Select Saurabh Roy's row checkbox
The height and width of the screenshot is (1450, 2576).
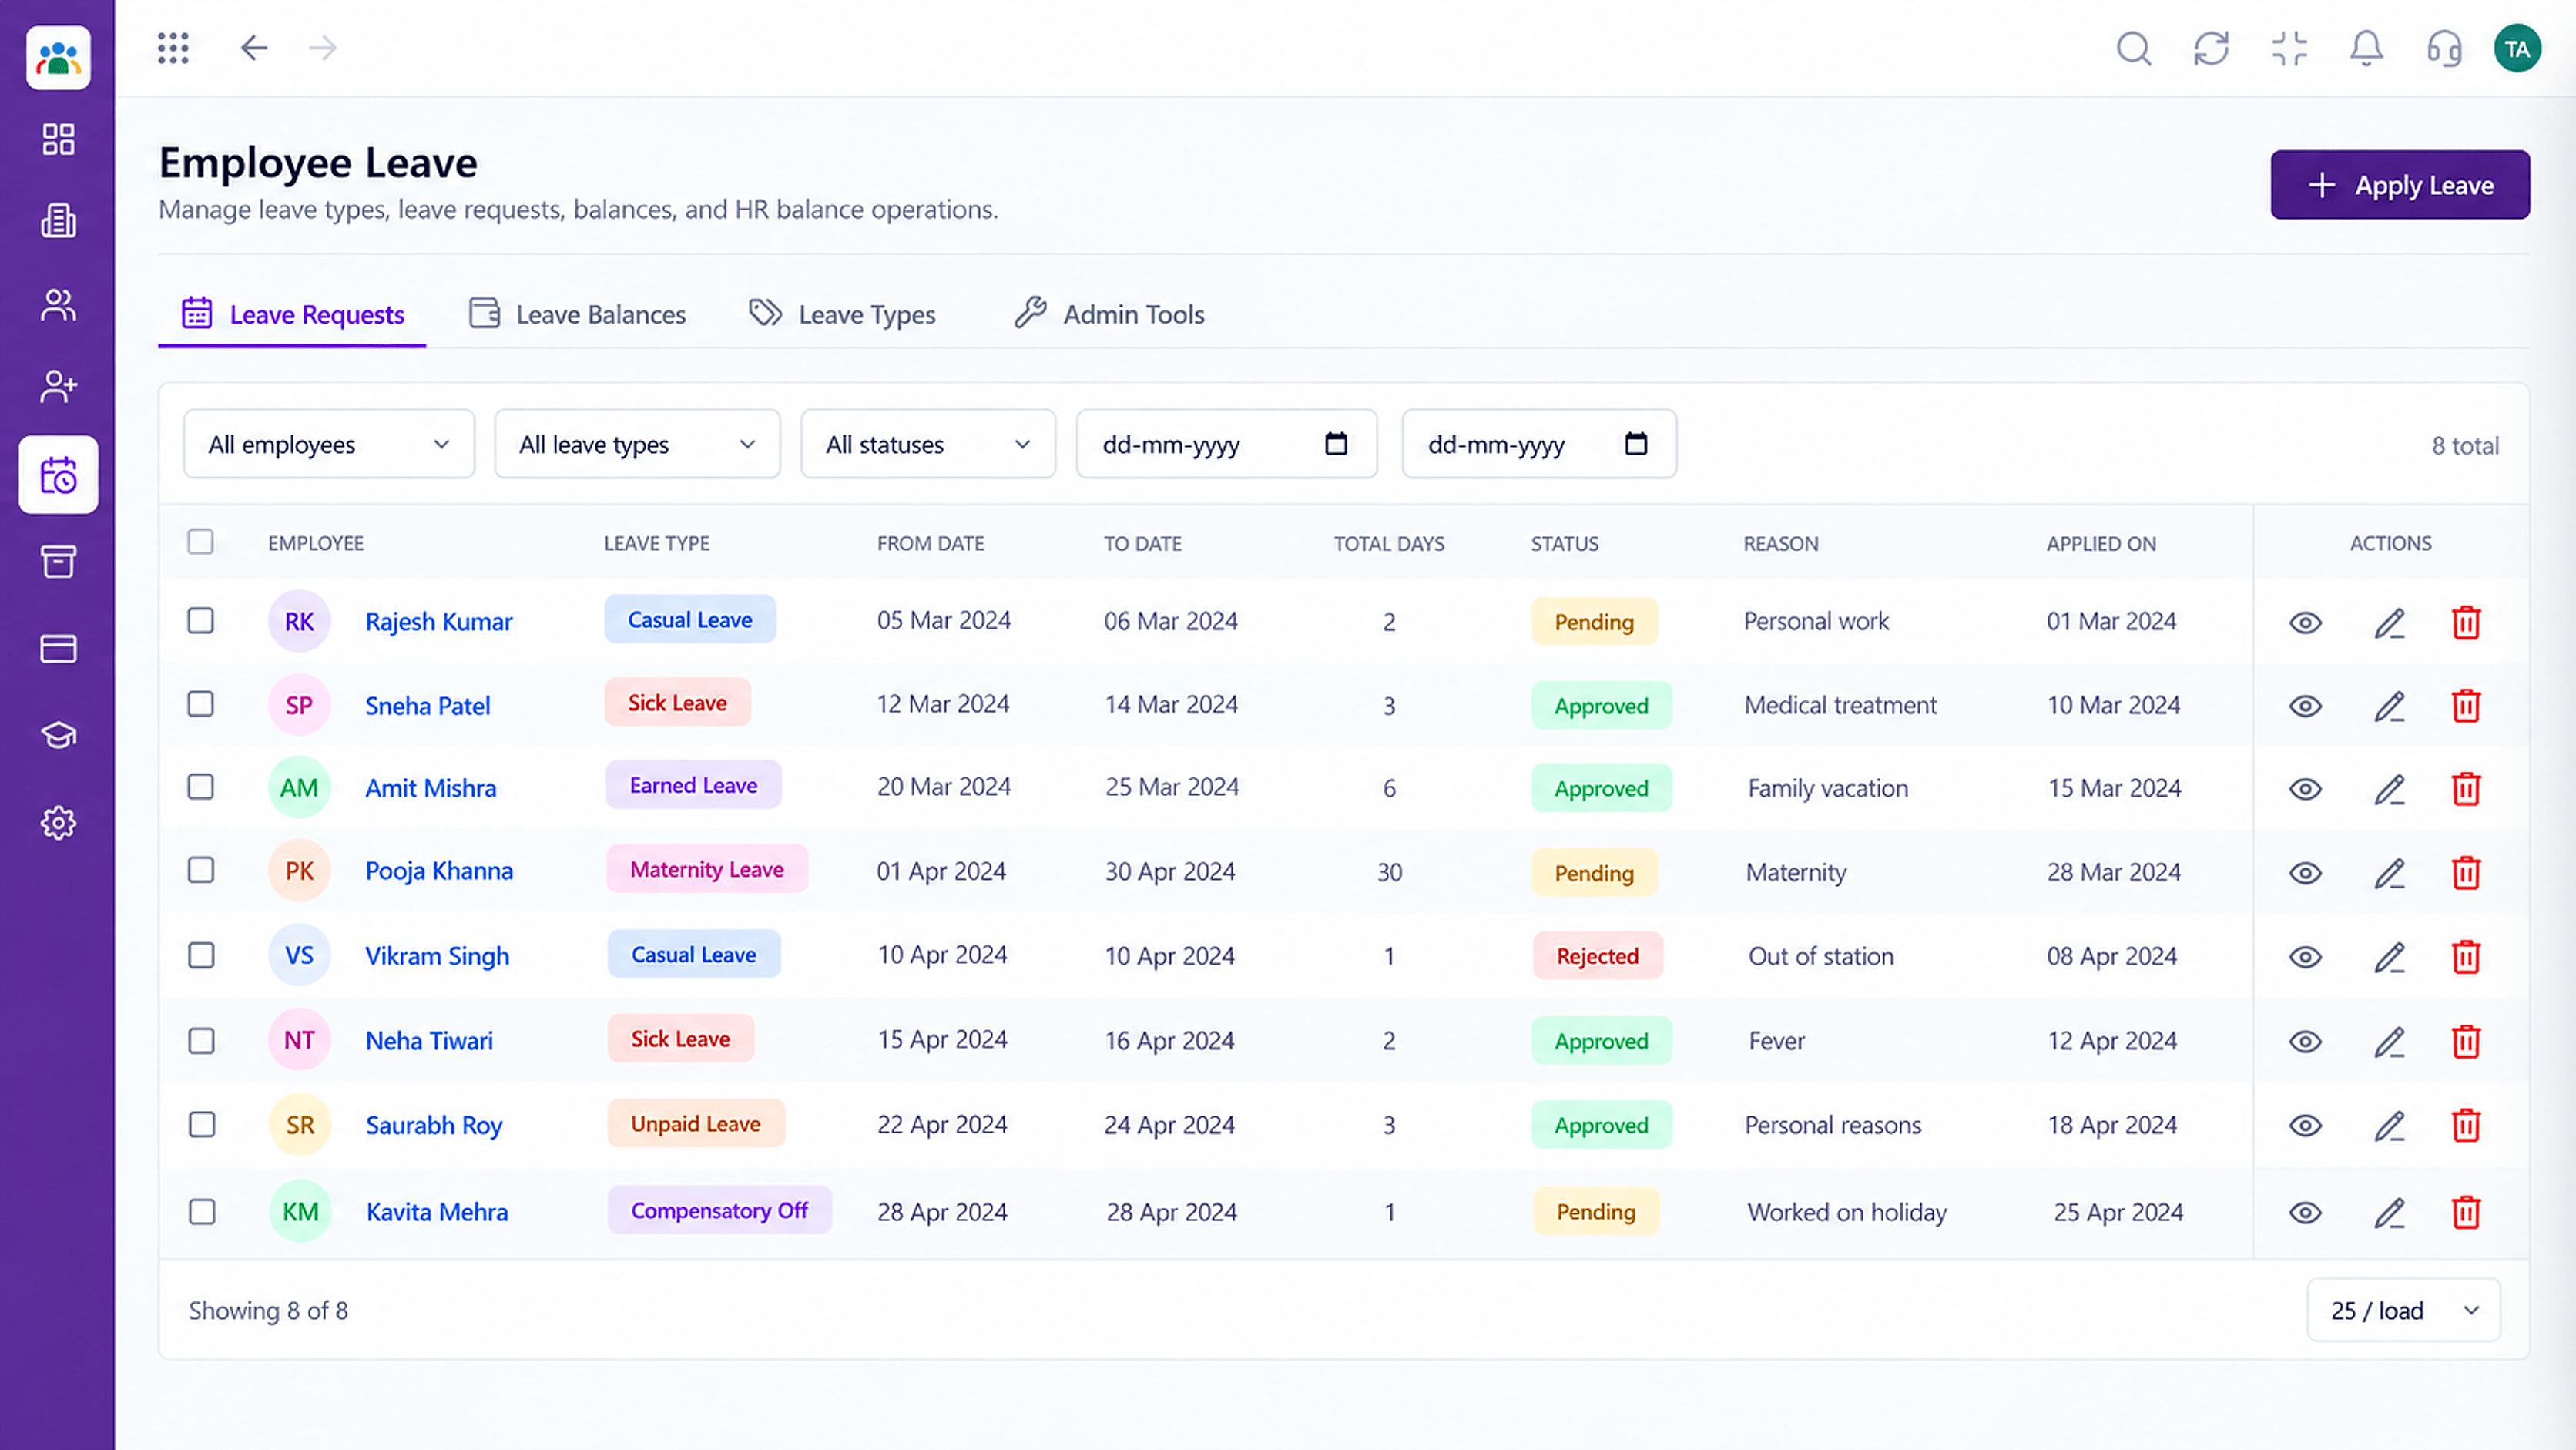[202, 1125]
